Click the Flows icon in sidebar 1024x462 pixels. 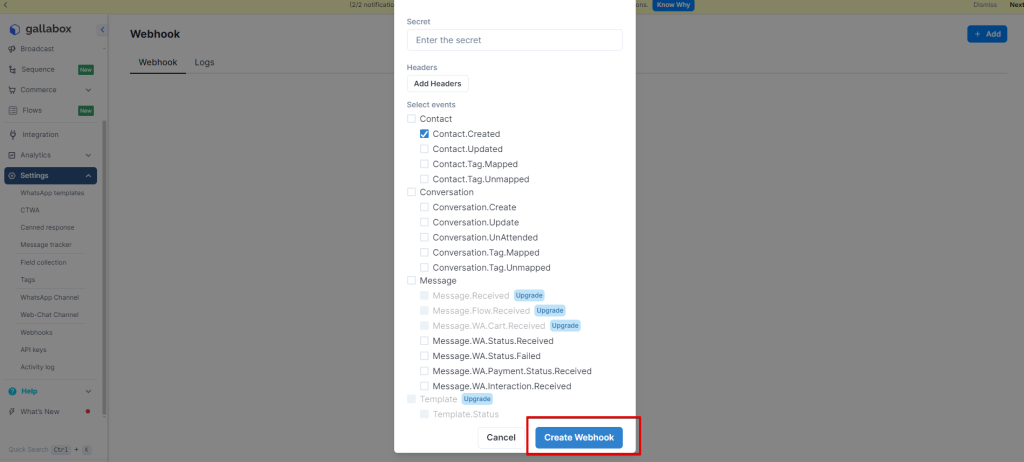tap(12, 111)
